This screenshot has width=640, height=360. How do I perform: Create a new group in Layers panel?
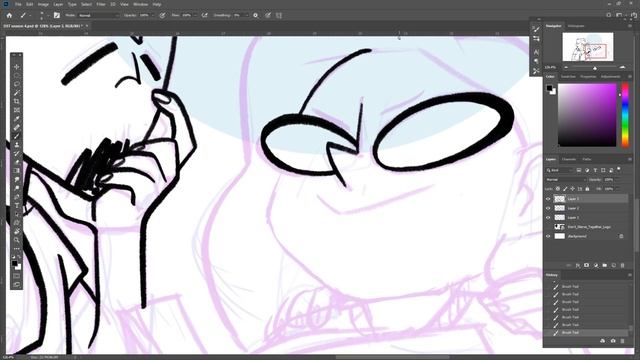(x=604, y=265)
